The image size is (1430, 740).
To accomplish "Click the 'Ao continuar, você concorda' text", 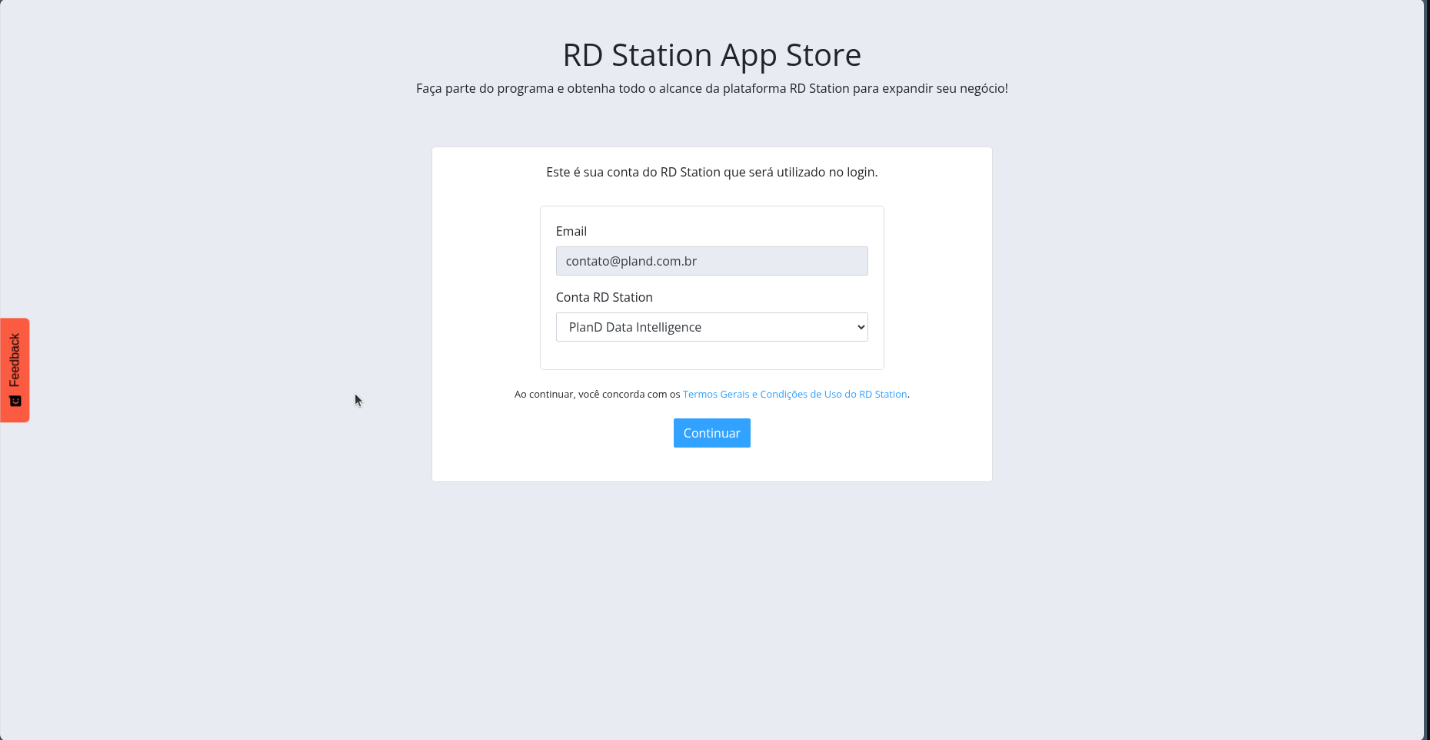I will 597,394.
